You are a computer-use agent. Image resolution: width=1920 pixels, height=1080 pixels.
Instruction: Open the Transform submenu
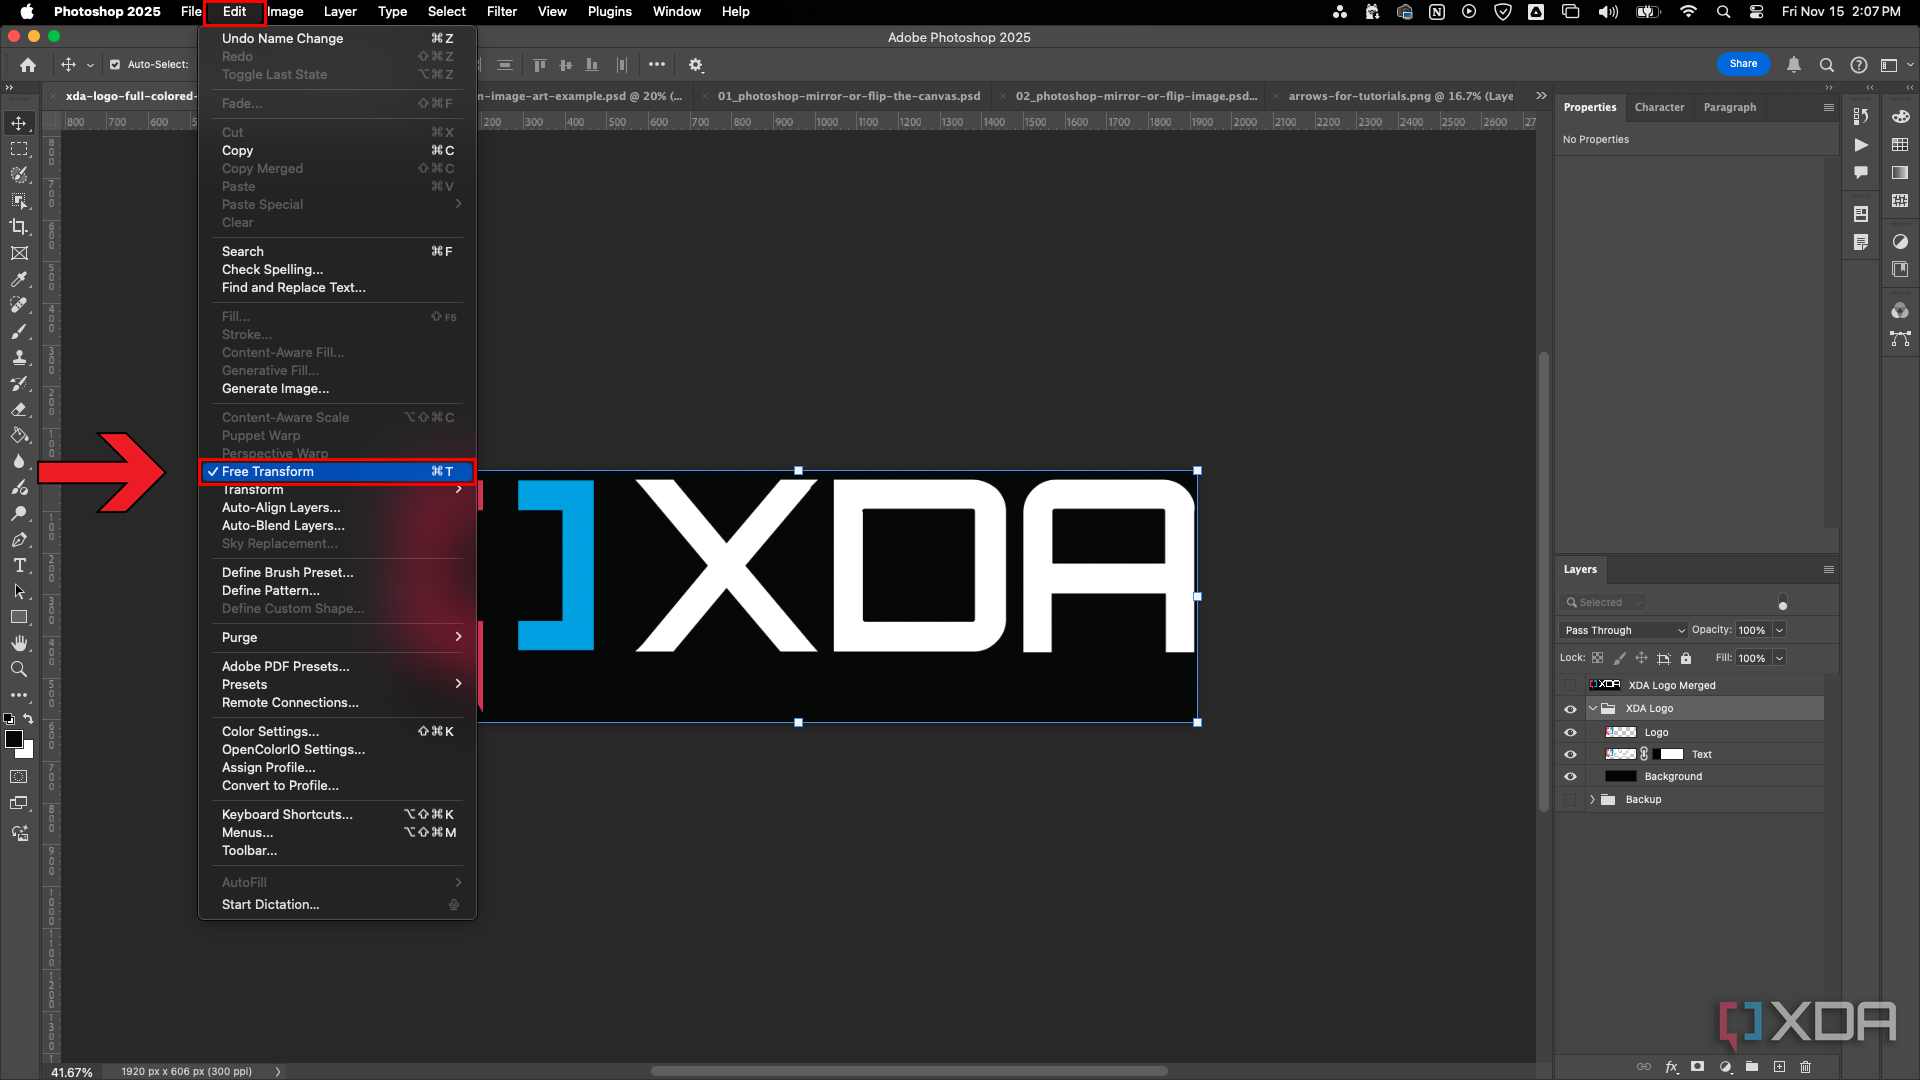point(337,490)
